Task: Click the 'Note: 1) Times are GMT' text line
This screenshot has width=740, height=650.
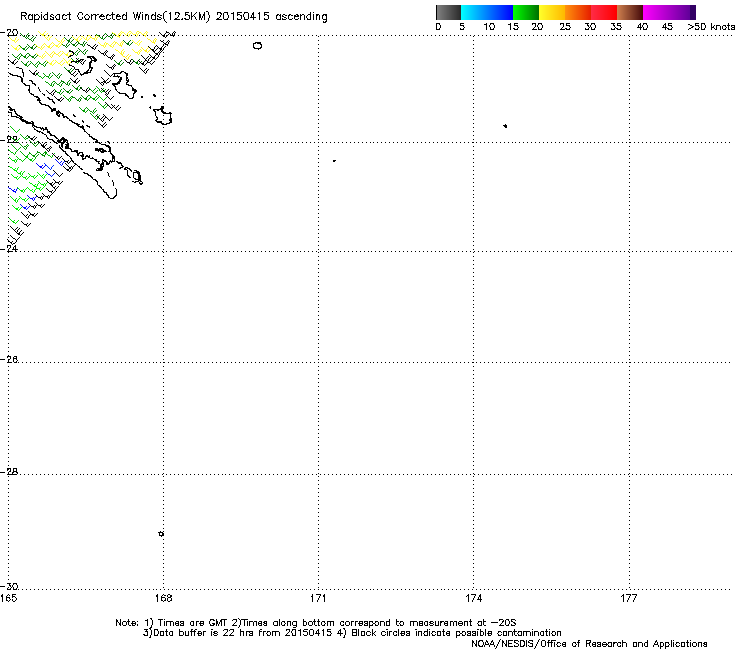Action: [x=315, y=623]
